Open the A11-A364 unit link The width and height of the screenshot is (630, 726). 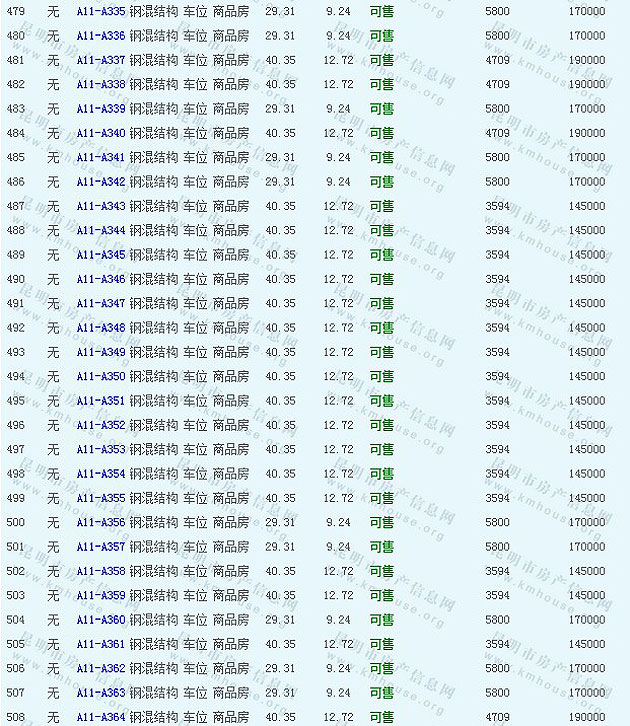101,717
